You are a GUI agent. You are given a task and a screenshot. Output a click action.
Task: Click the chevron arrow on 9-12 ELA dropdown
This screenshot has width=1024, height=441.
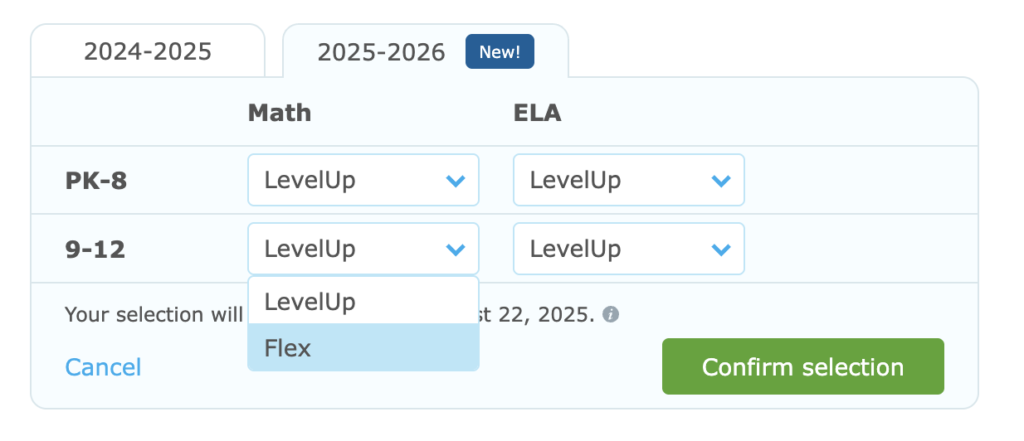click(721, 249)
